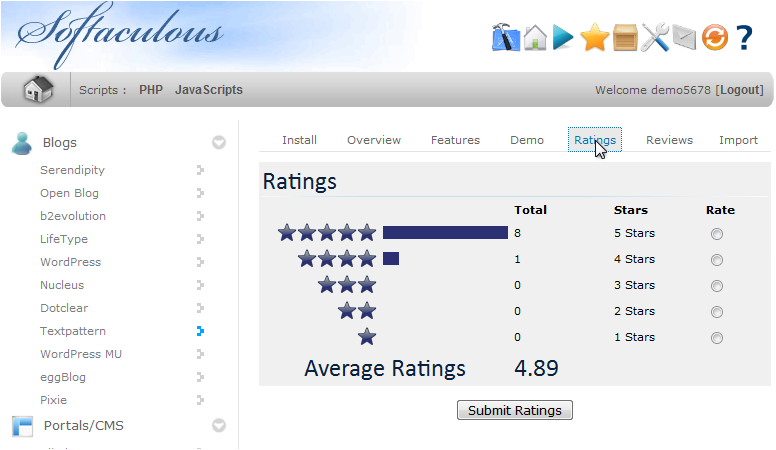This screenshot has height=450, width=776.
Task: Open b2evolution in the sidebar
Action: 73,216
